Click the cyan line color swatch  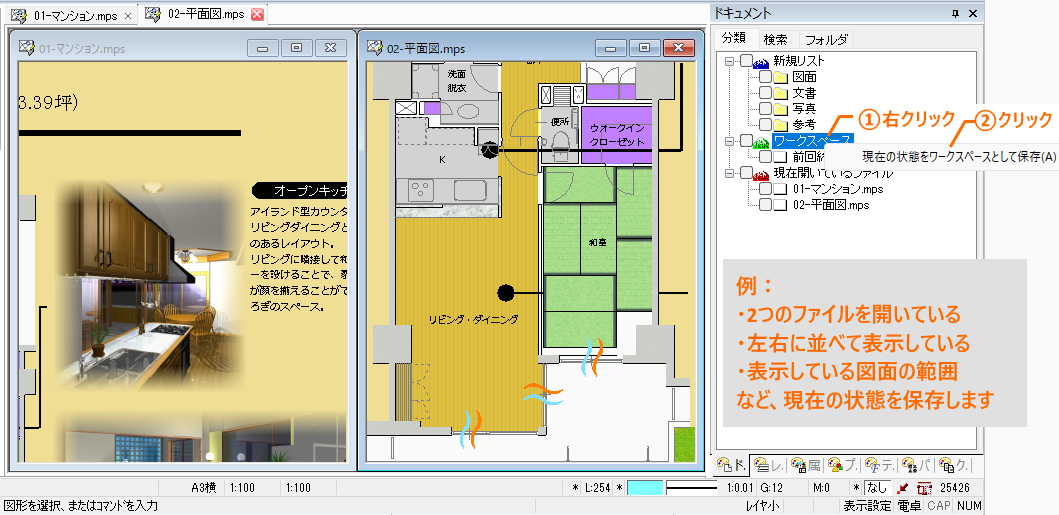click(647, 488)
